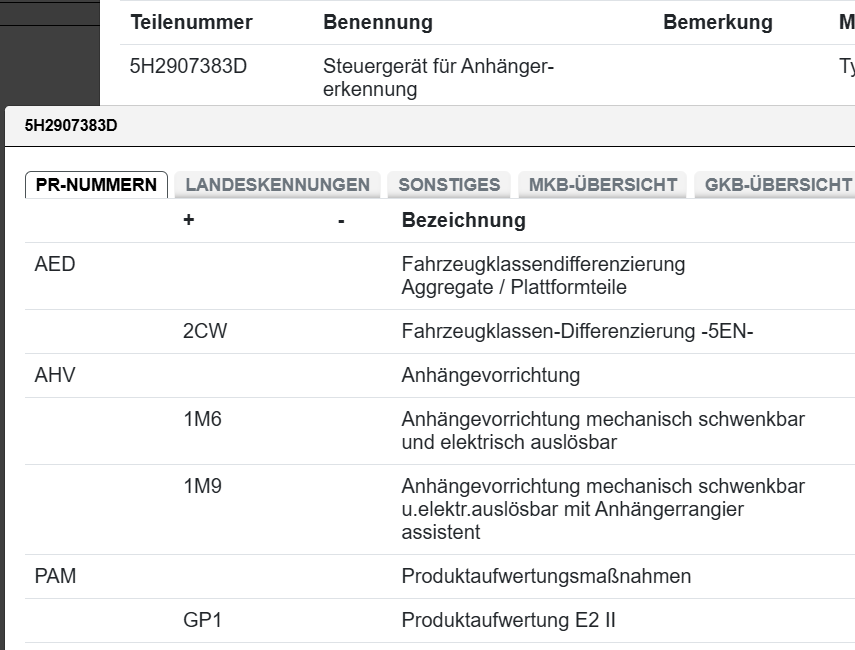The width and height of the screenshot is (855, 650).
Task: Select the MKB-ÜBERSICHT tab
Action: [x=602, y=185]
